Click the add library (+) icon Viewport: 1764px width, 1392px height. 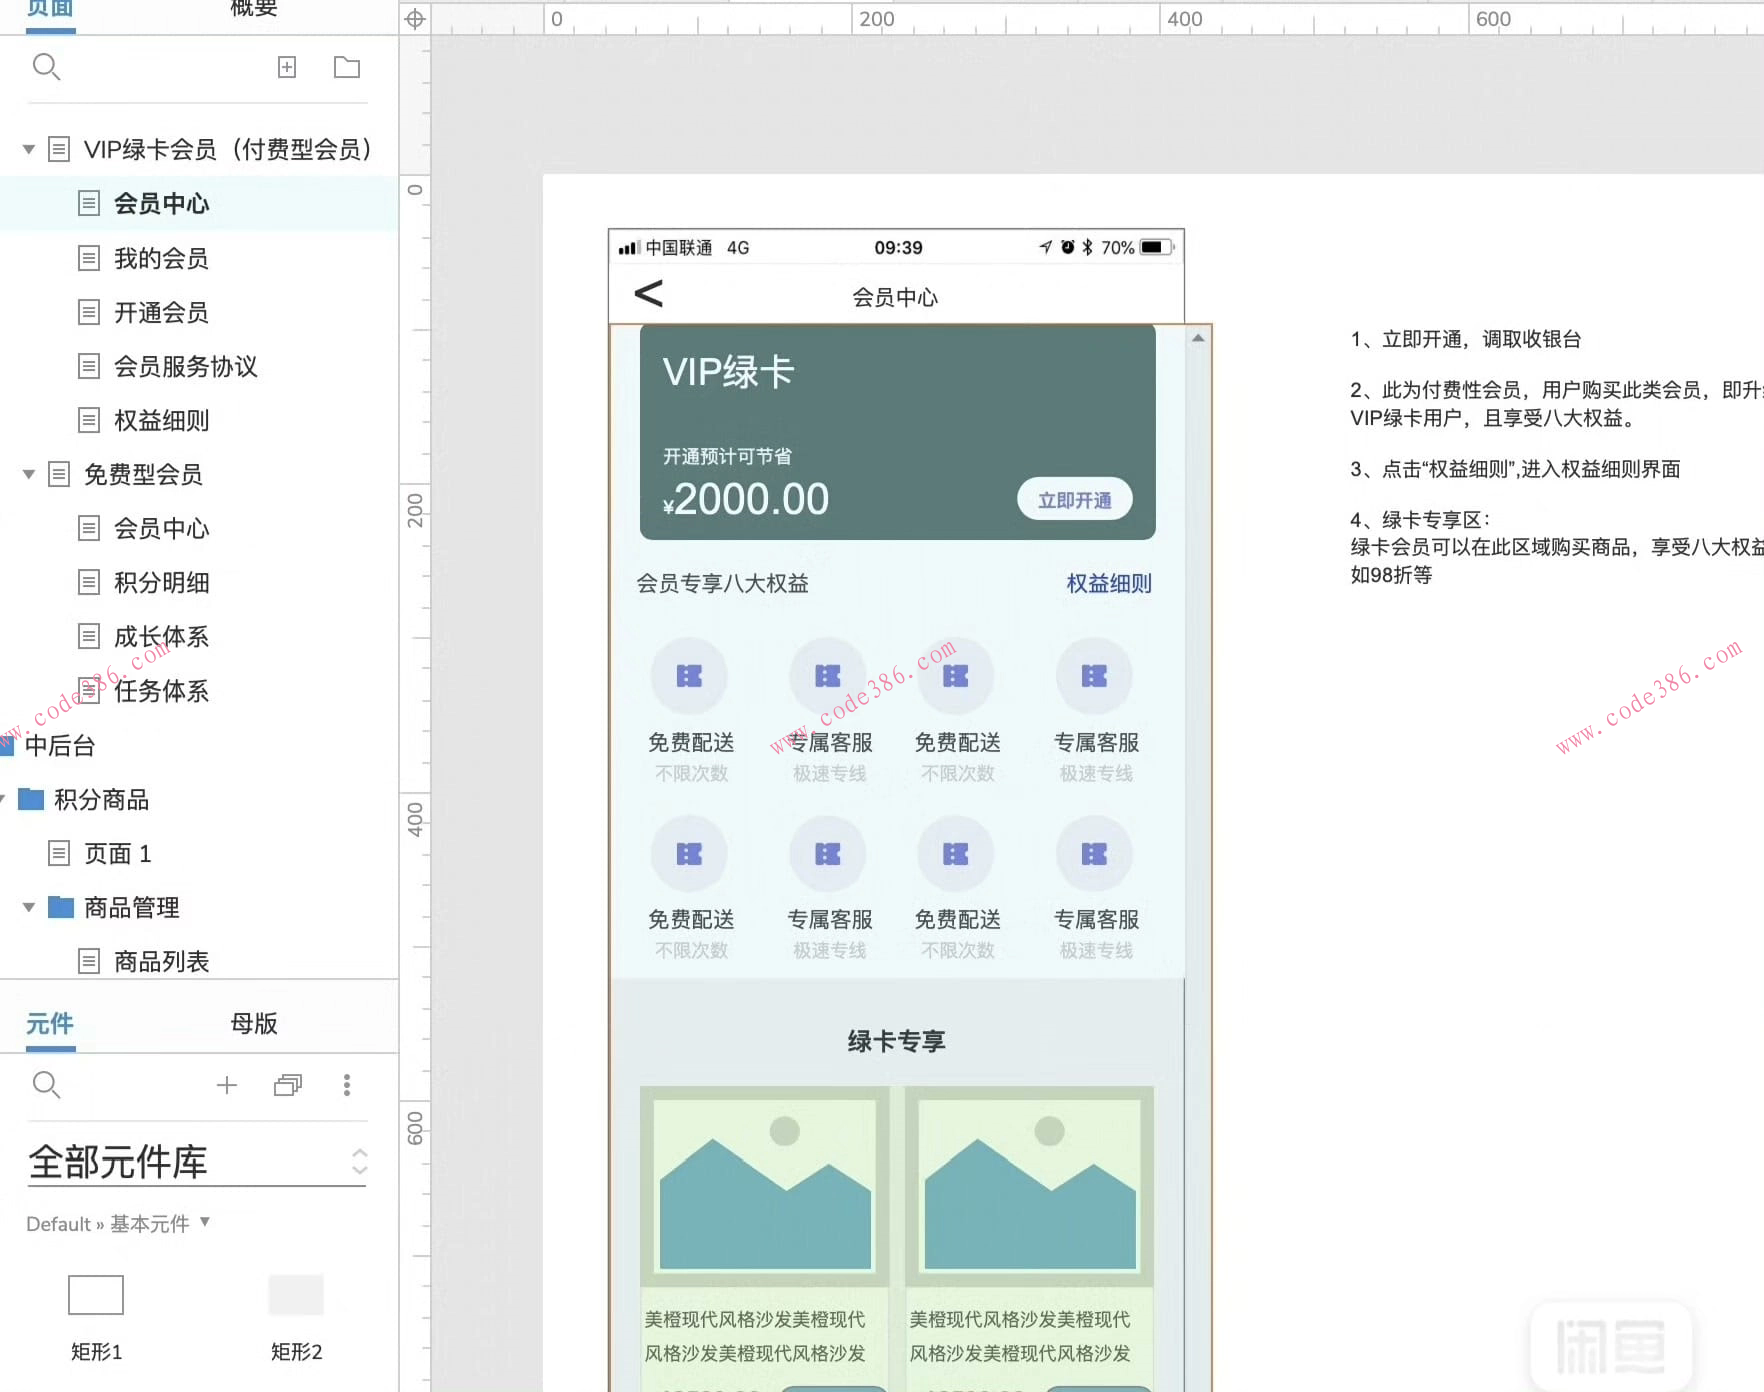[x=227, y=1085]
